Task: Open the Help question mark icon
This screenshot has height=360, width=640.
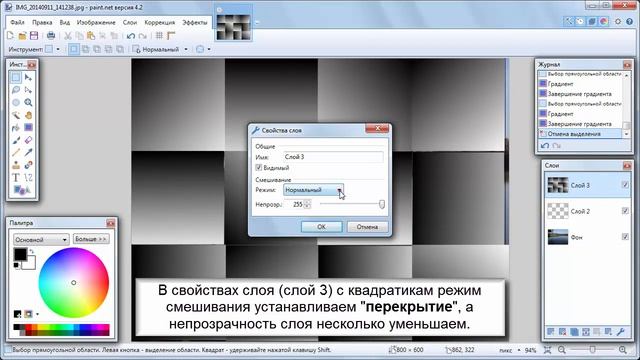Action: coord(630,21)
